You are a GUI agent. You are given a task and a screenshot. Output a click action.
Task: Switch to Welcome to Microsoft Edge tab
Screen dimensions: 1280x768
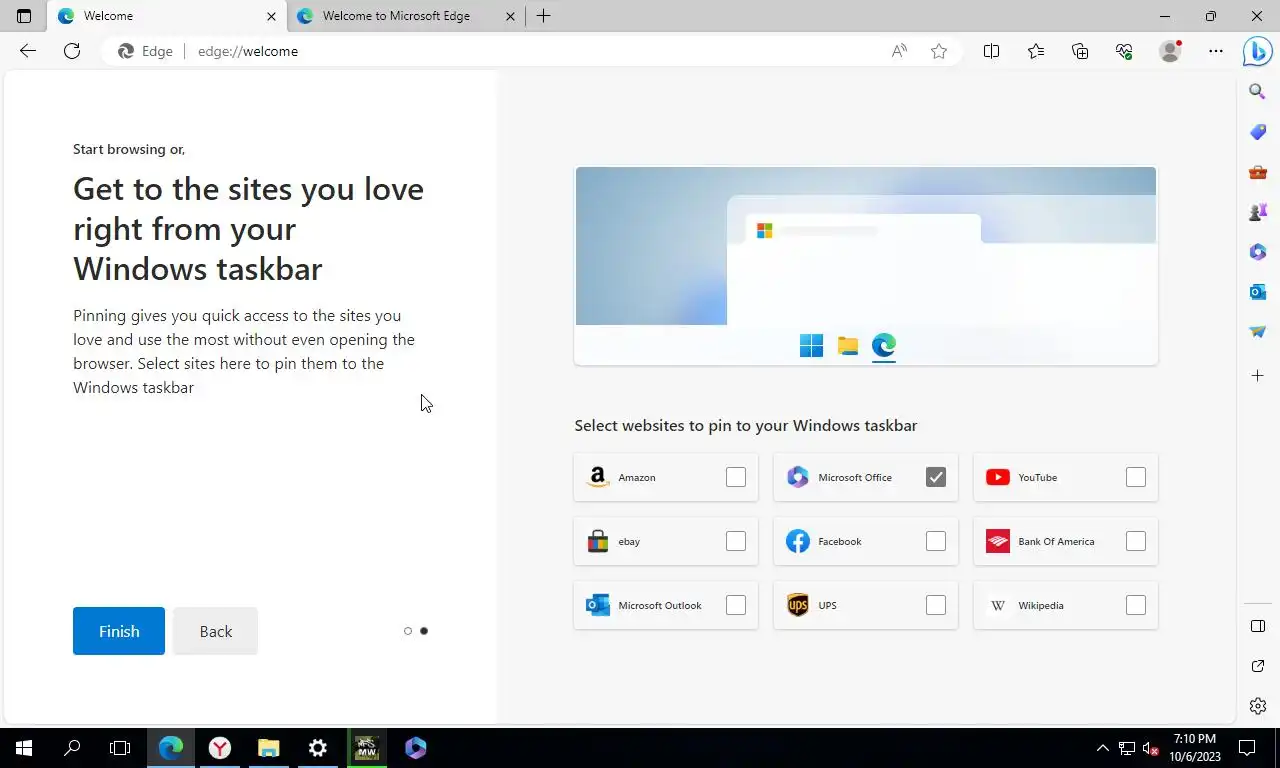(x=405, y=16)
